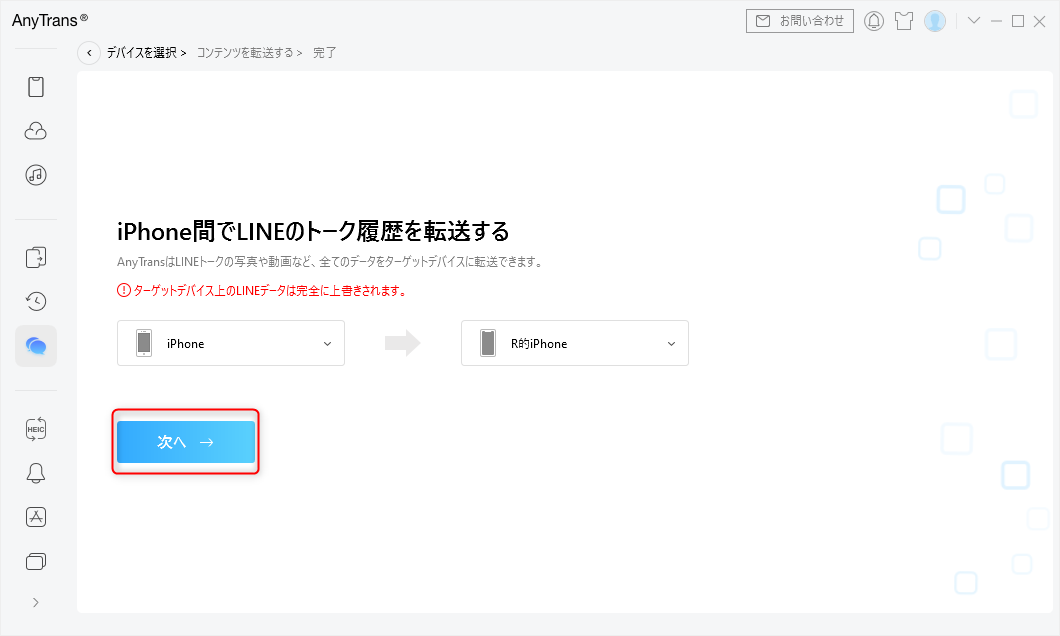Open target device R的iPhone dropdown
1060x636 pixels.
pyautogui.click(x=575, y=343)
